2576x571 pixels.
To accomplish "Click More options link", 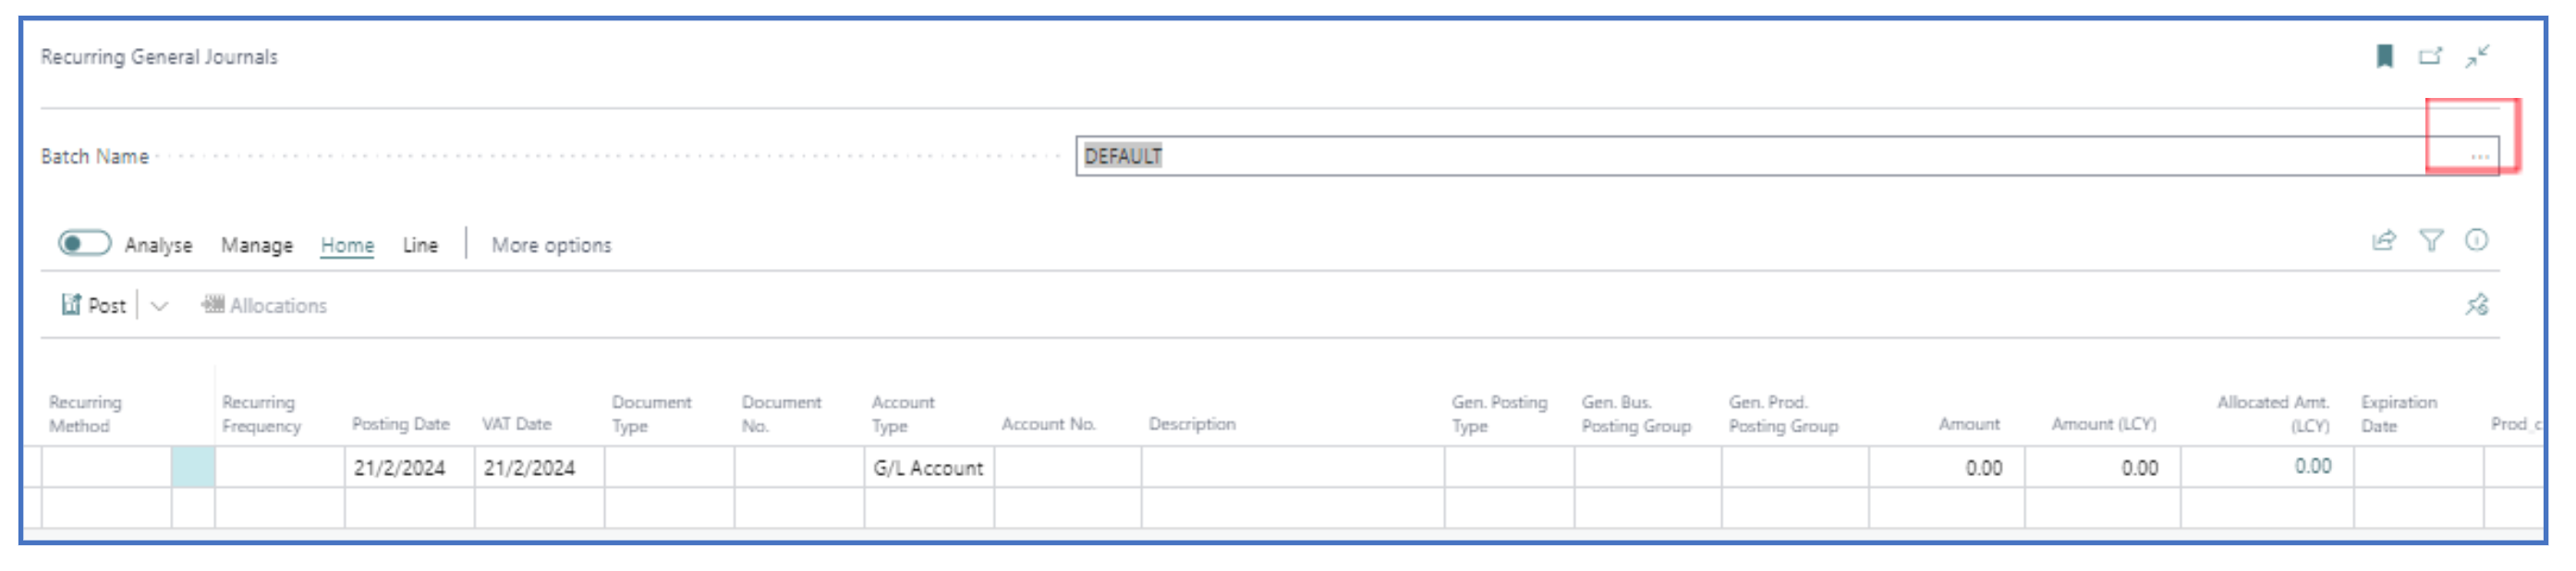I will pos(551,245).
